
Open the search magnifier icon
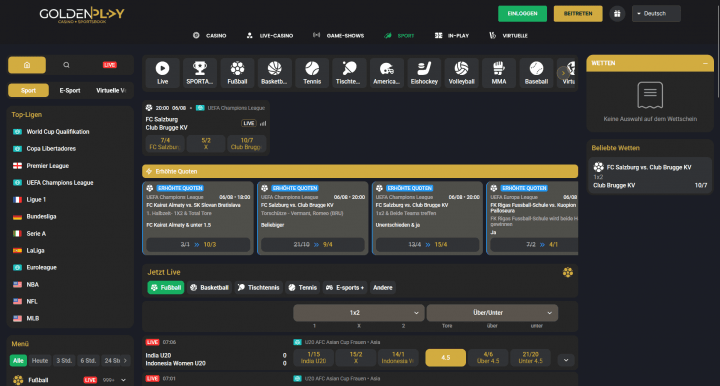[66, 65]
